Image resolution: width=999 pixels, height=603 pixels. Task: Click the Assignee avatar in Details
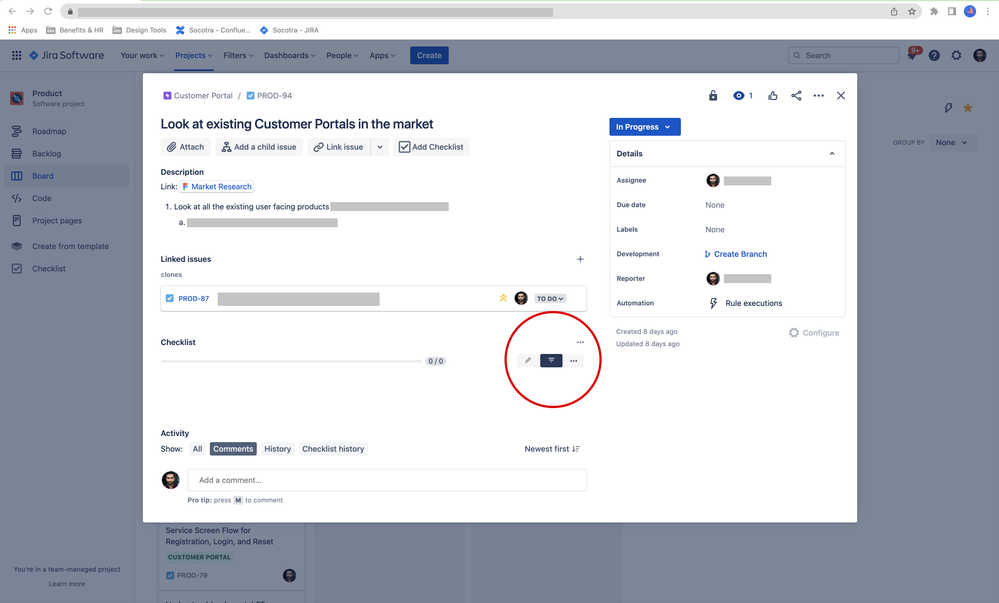[x=713, y=180]
